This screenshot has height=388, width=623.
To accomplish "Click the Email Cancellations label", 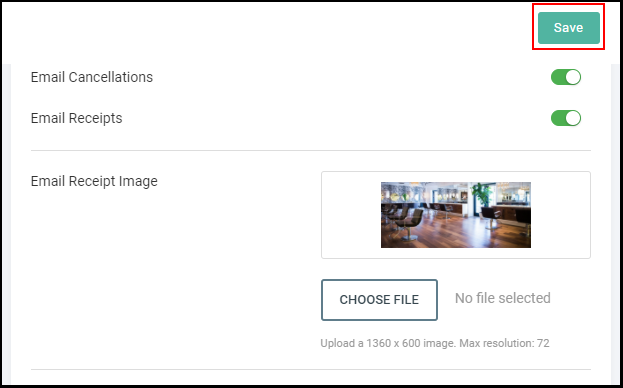I will [92, 77].
